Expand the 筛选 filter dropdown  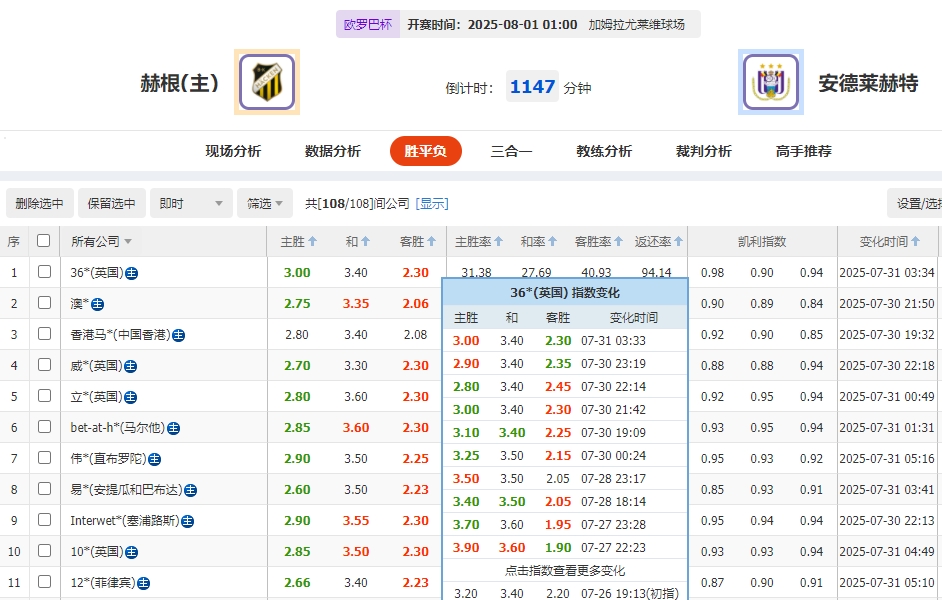(x=262, y=202)
